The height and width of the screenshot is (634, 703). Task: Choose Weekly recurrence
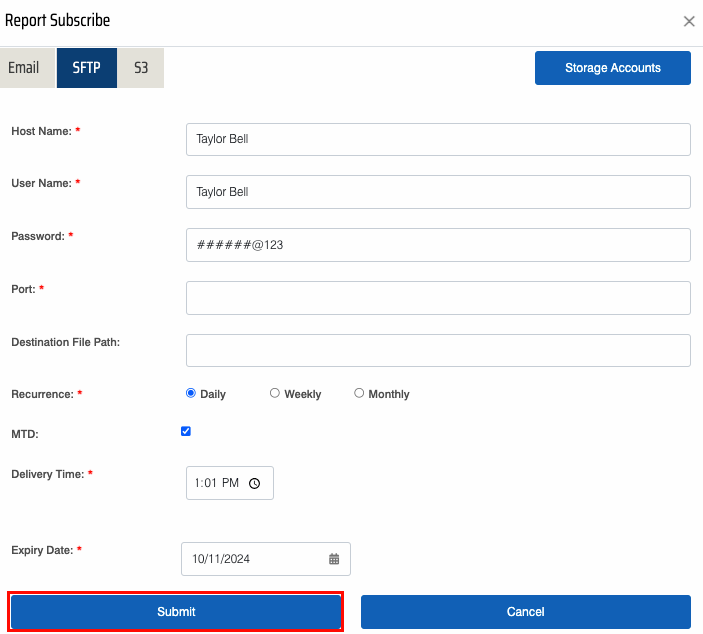[x=274, y=393]
